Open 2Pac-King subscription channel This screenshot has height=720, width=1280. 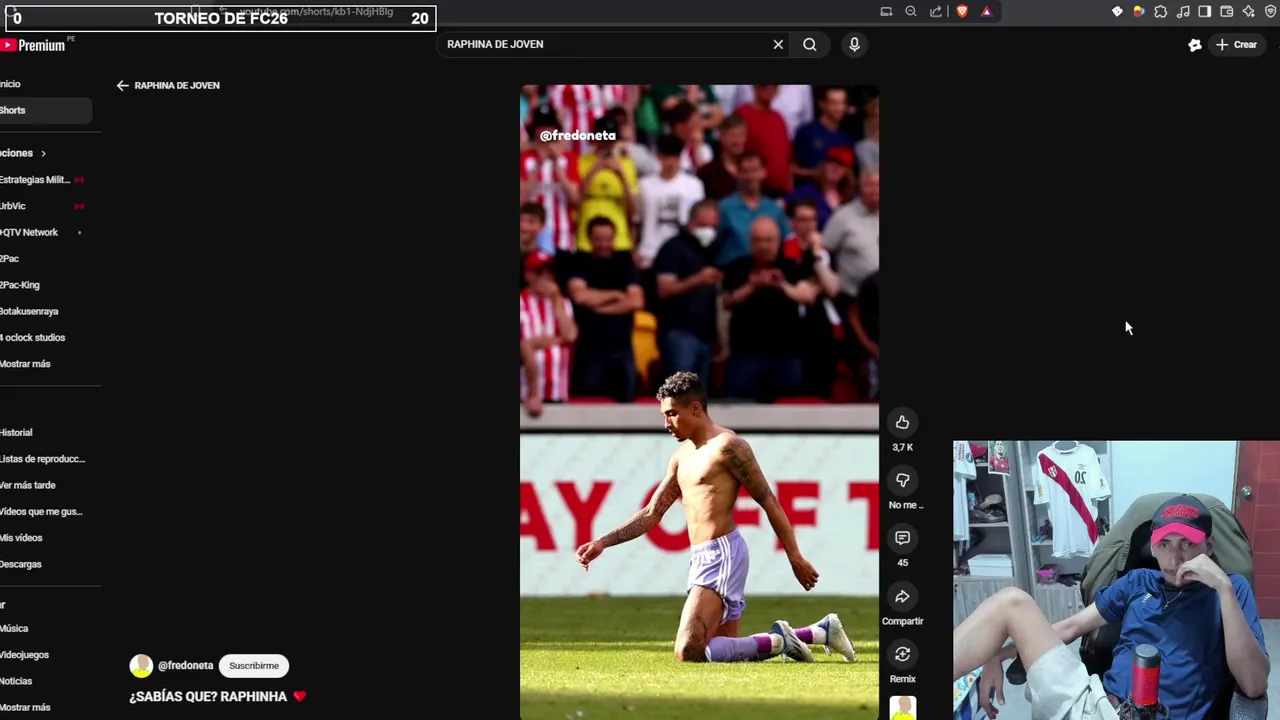(20, 285)
